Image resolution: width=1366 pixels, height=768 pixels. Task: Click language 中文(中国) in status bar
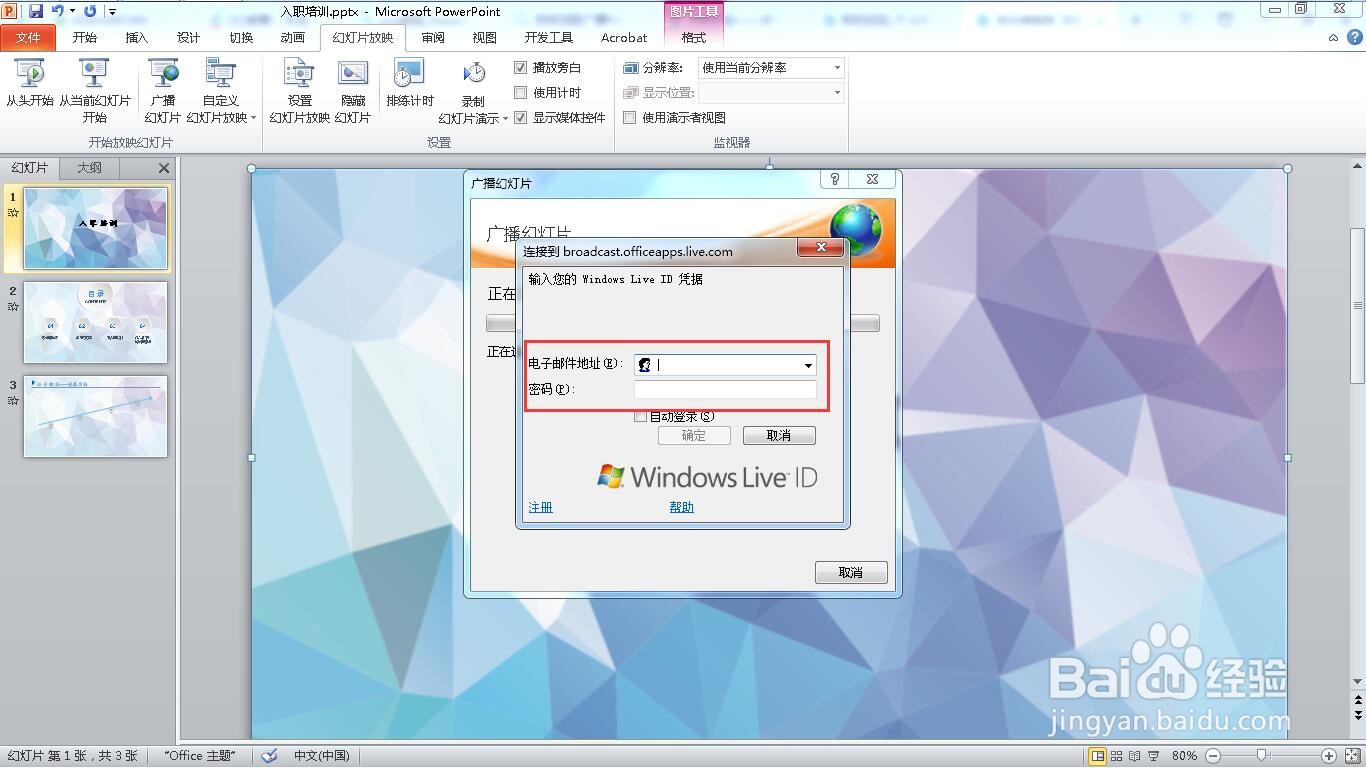322,756
